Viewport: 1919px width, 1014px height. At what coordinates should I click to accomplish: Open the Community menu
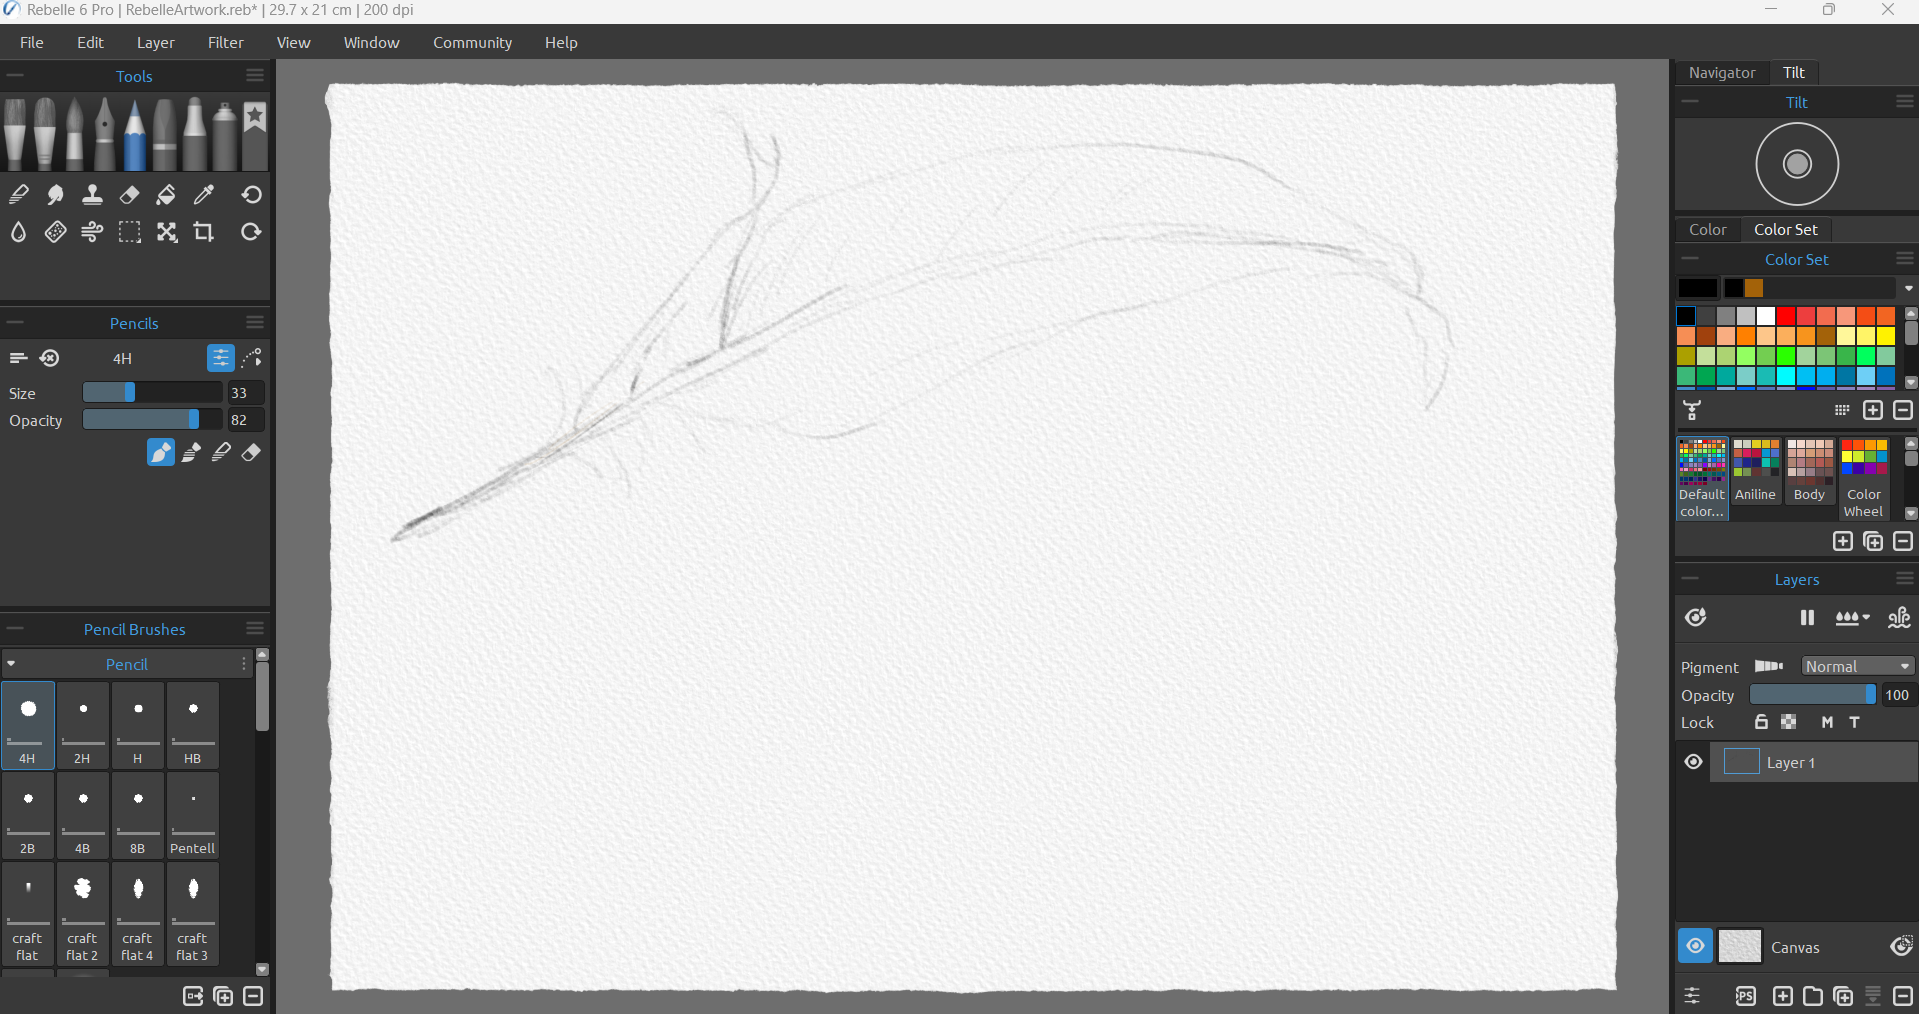tap(472, 42)
